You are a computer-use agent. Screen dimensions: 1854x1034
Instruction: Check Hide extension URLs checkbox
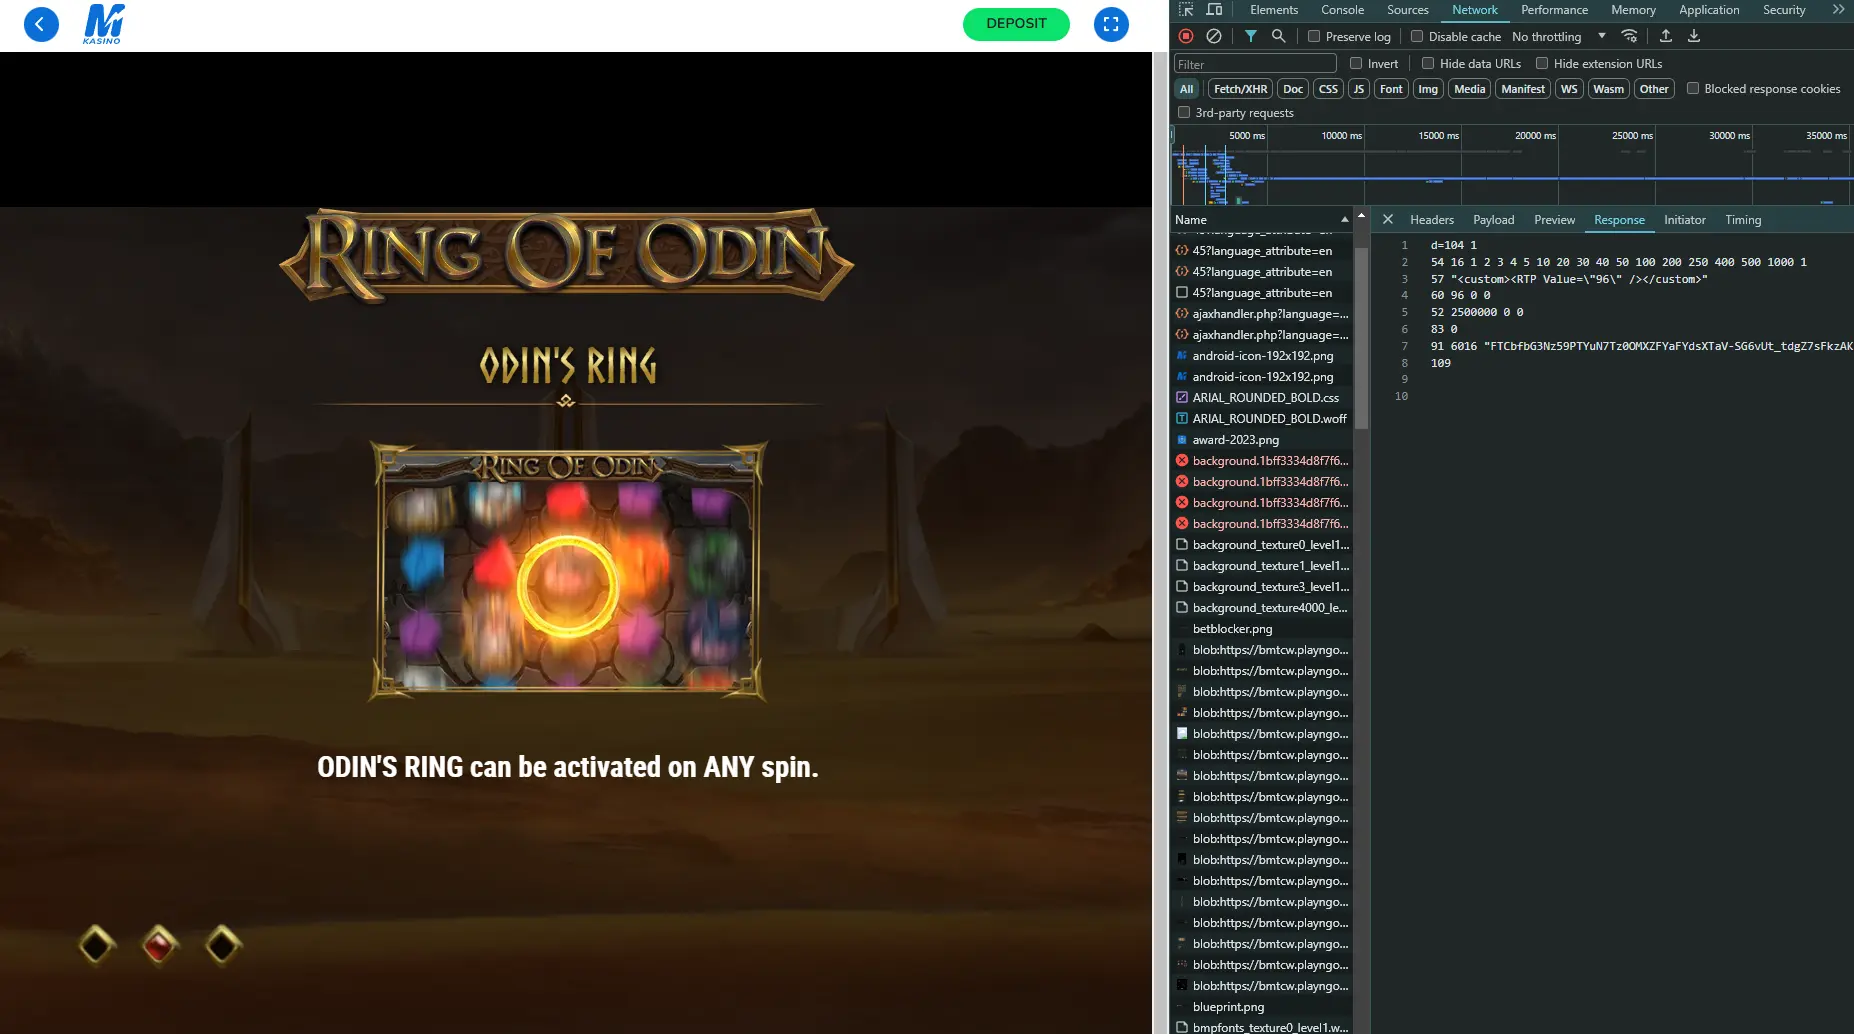[x=1542, y=63]
